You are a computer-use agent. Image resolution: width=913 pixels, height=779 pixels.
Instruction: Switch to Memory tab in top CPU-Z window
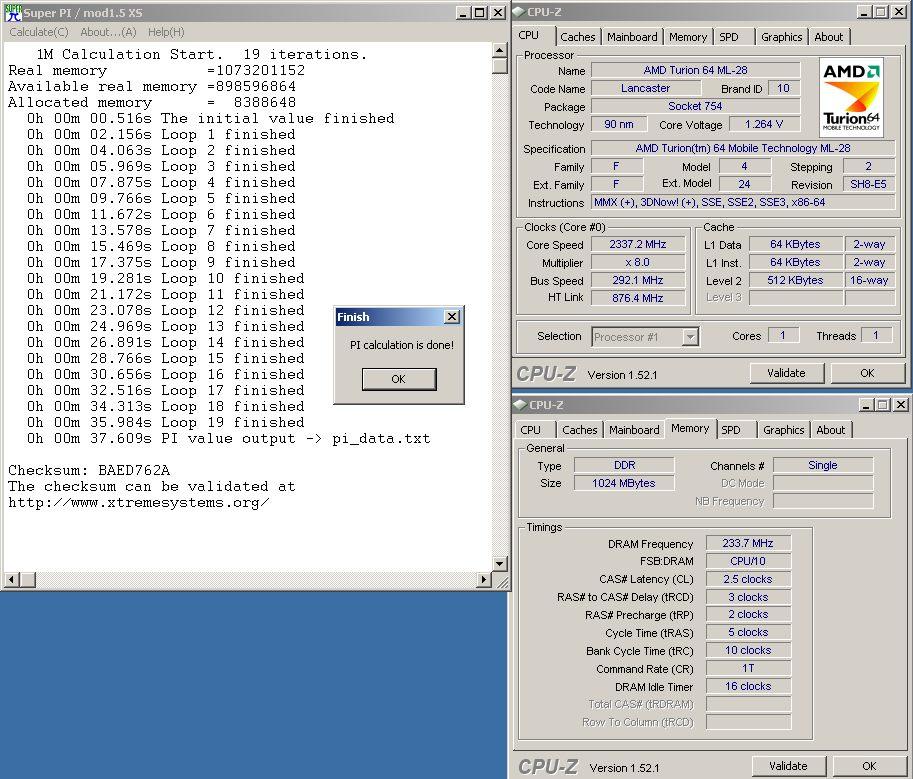[688, 37]
